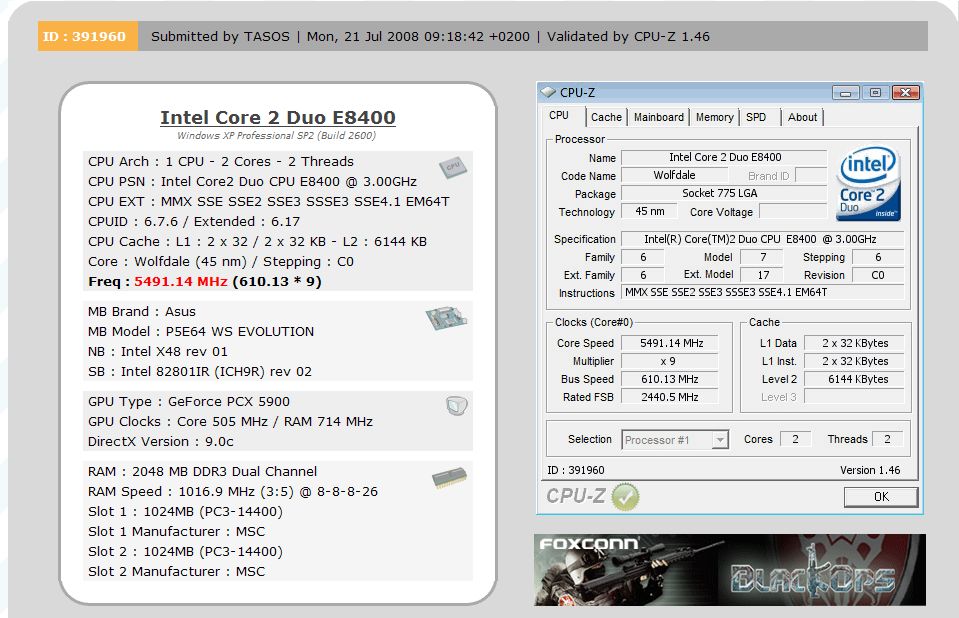Image resolution: width=959 pixels, height=618 pixels.
Task: Click the Level 2 value 6144 KBytes
Action: pyautogui.click(x=854, y=379)
